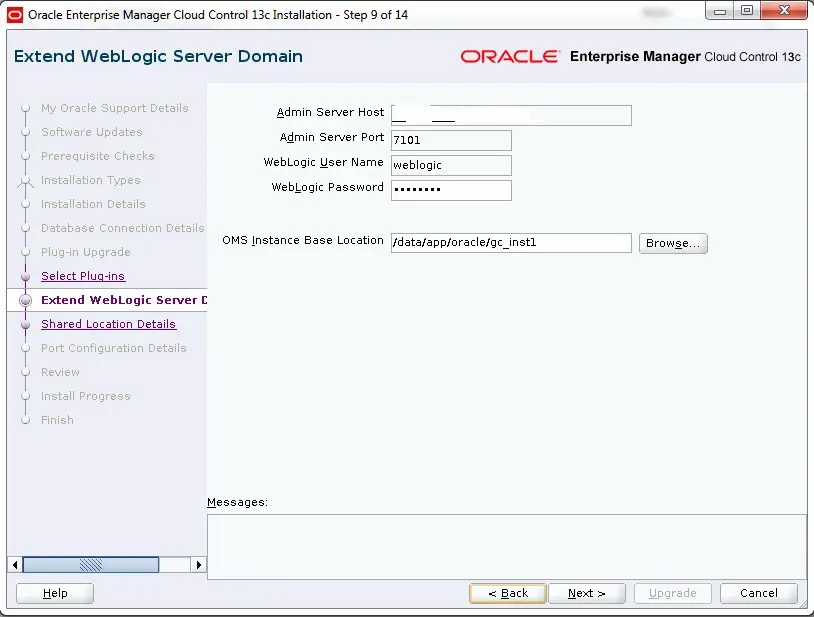Click the Extend WebLogic Server Domain page heading

click(158, 56)
